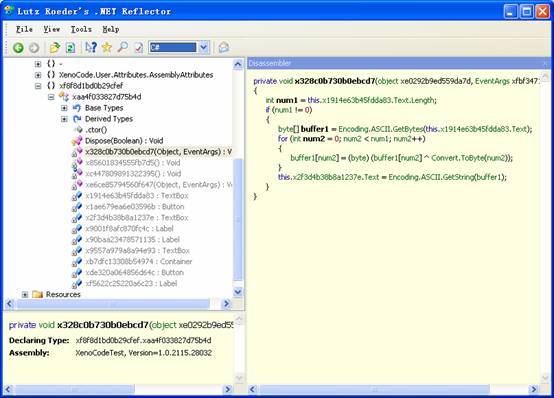This screenshot has height=398, width=554.
Task: Select x9001f8afc870fc4c : Label field
Action: (129, 228)
